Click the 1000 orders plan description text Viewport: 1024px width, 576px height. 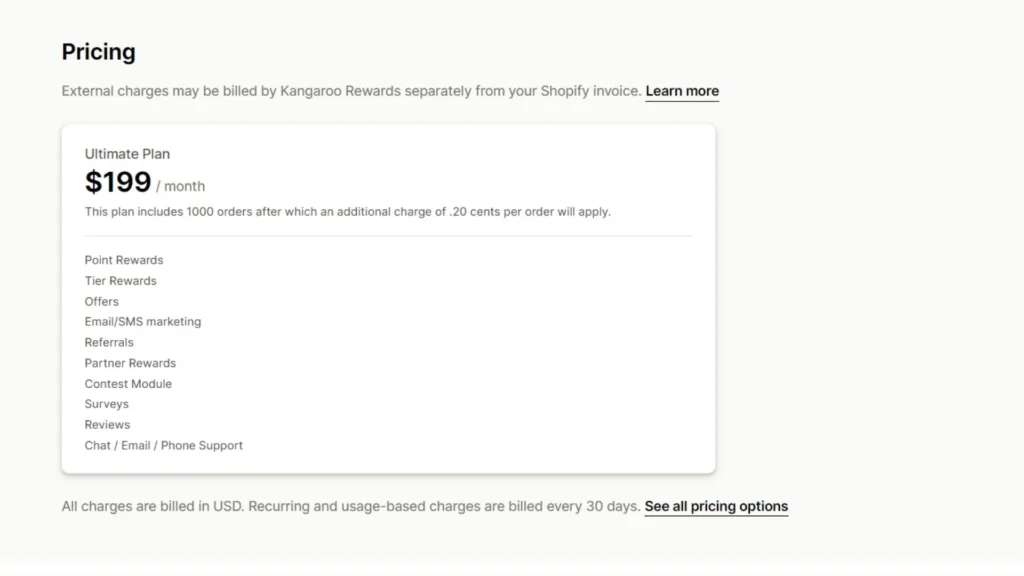click(347, 211)
